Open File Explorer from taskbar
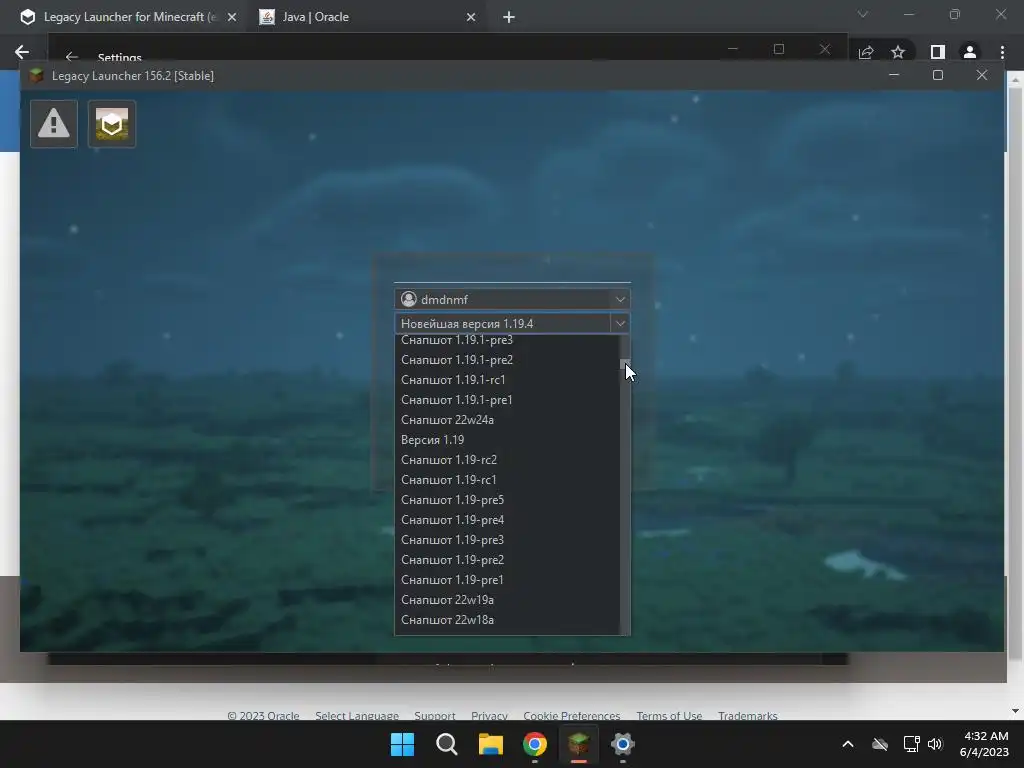Image resolution: width=1024 pixels, height=768 pixels. point(490,744)
